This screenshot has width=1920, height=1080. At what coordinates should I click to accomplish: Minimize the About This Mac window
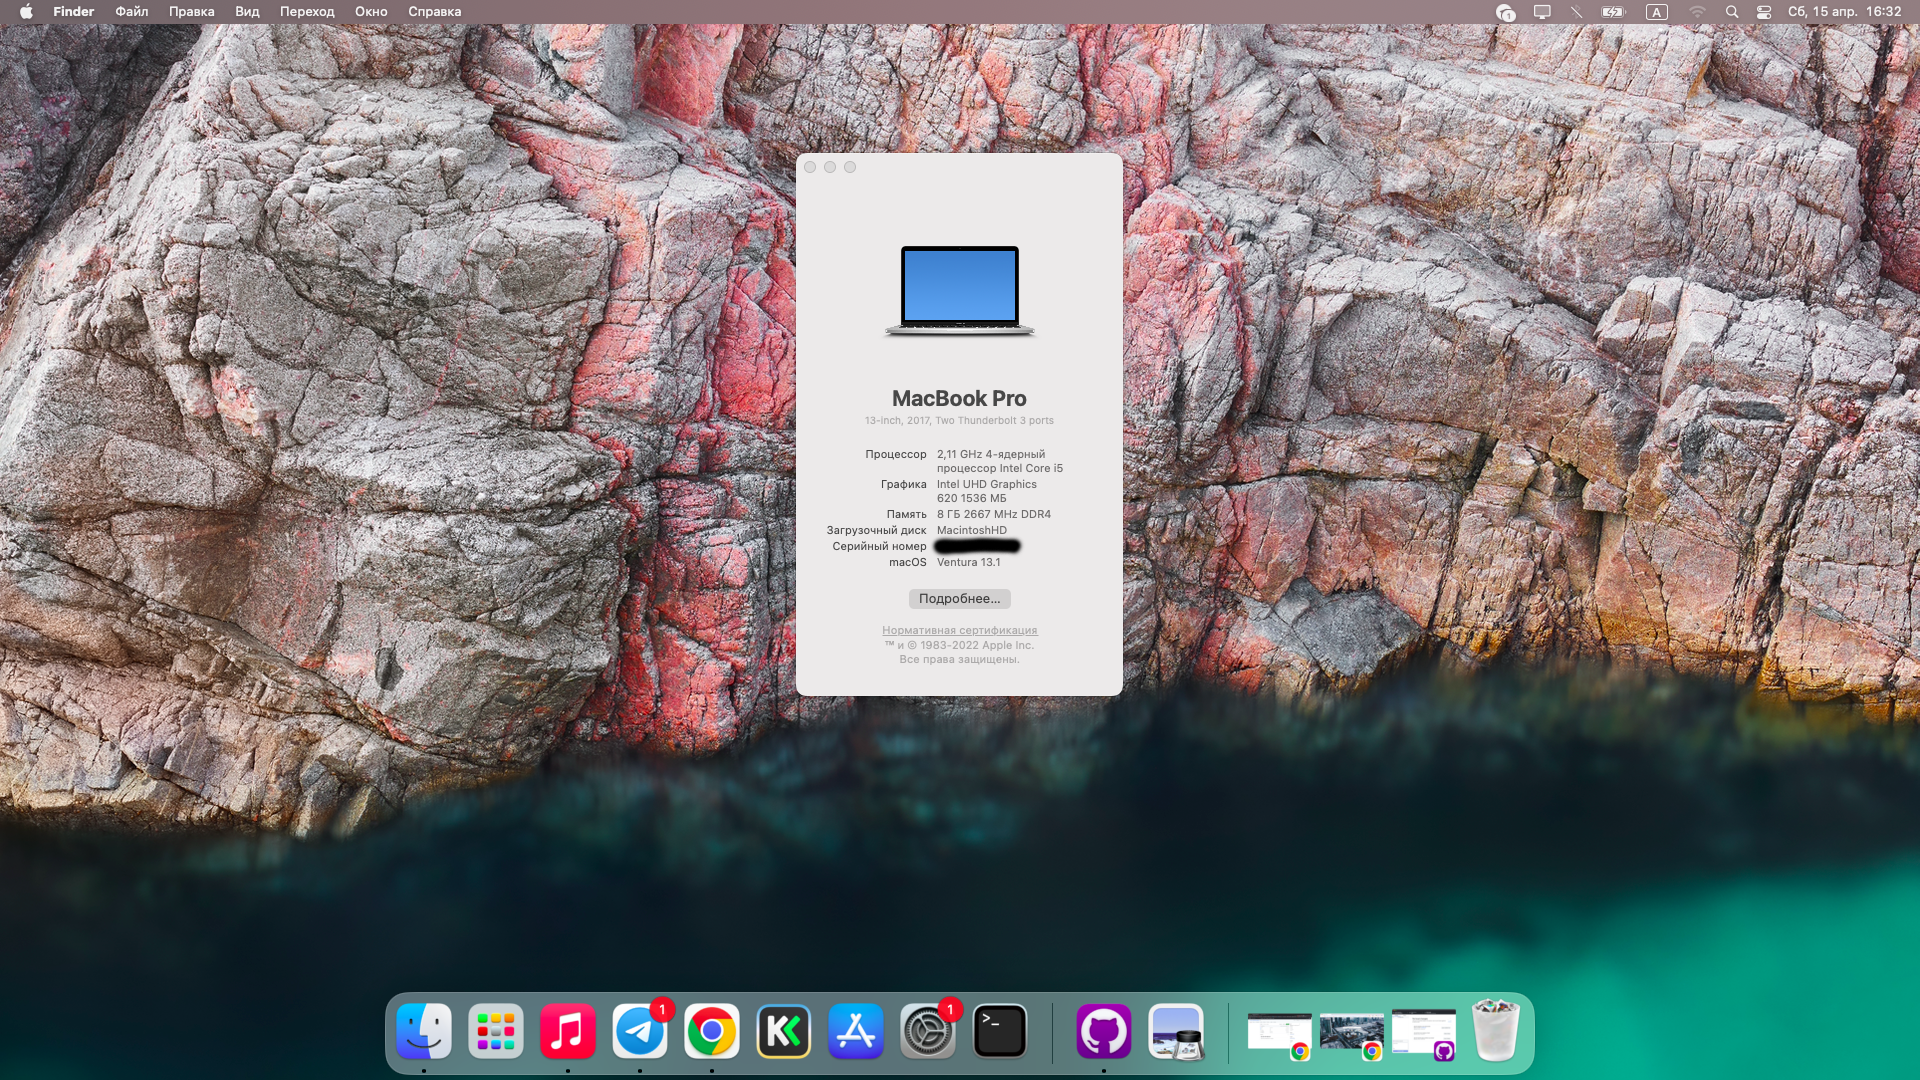coord(830,167)
